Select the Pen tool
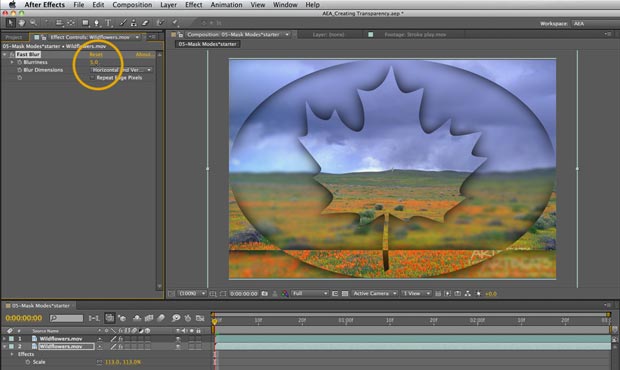The height and width of the screenshot is (370, 620). pyautogui.click(x=96, y=23)
